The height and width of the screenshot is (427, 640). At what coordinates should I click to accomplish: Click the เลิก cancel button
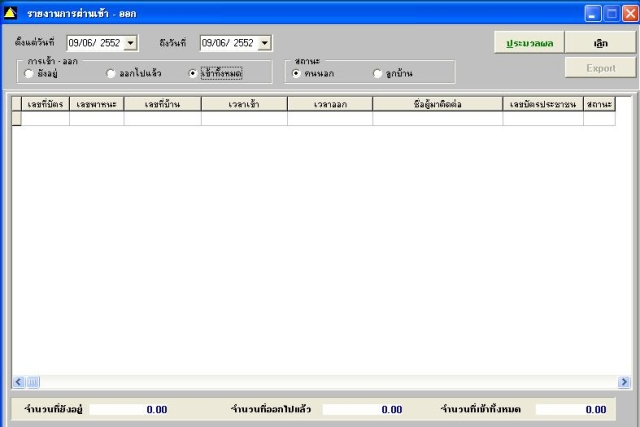[600, 43]
